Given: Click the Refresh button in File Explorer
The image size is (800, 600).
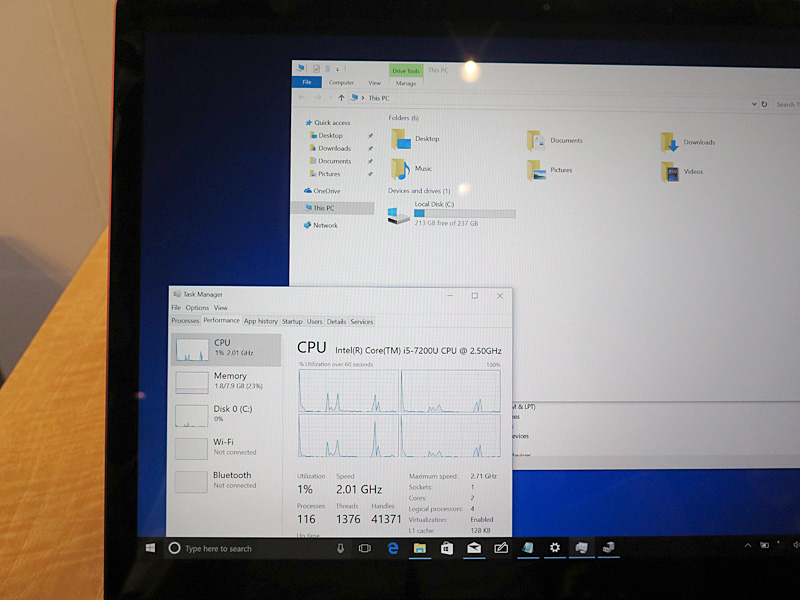Looking at the screenshot, I should tap(764, 104).
